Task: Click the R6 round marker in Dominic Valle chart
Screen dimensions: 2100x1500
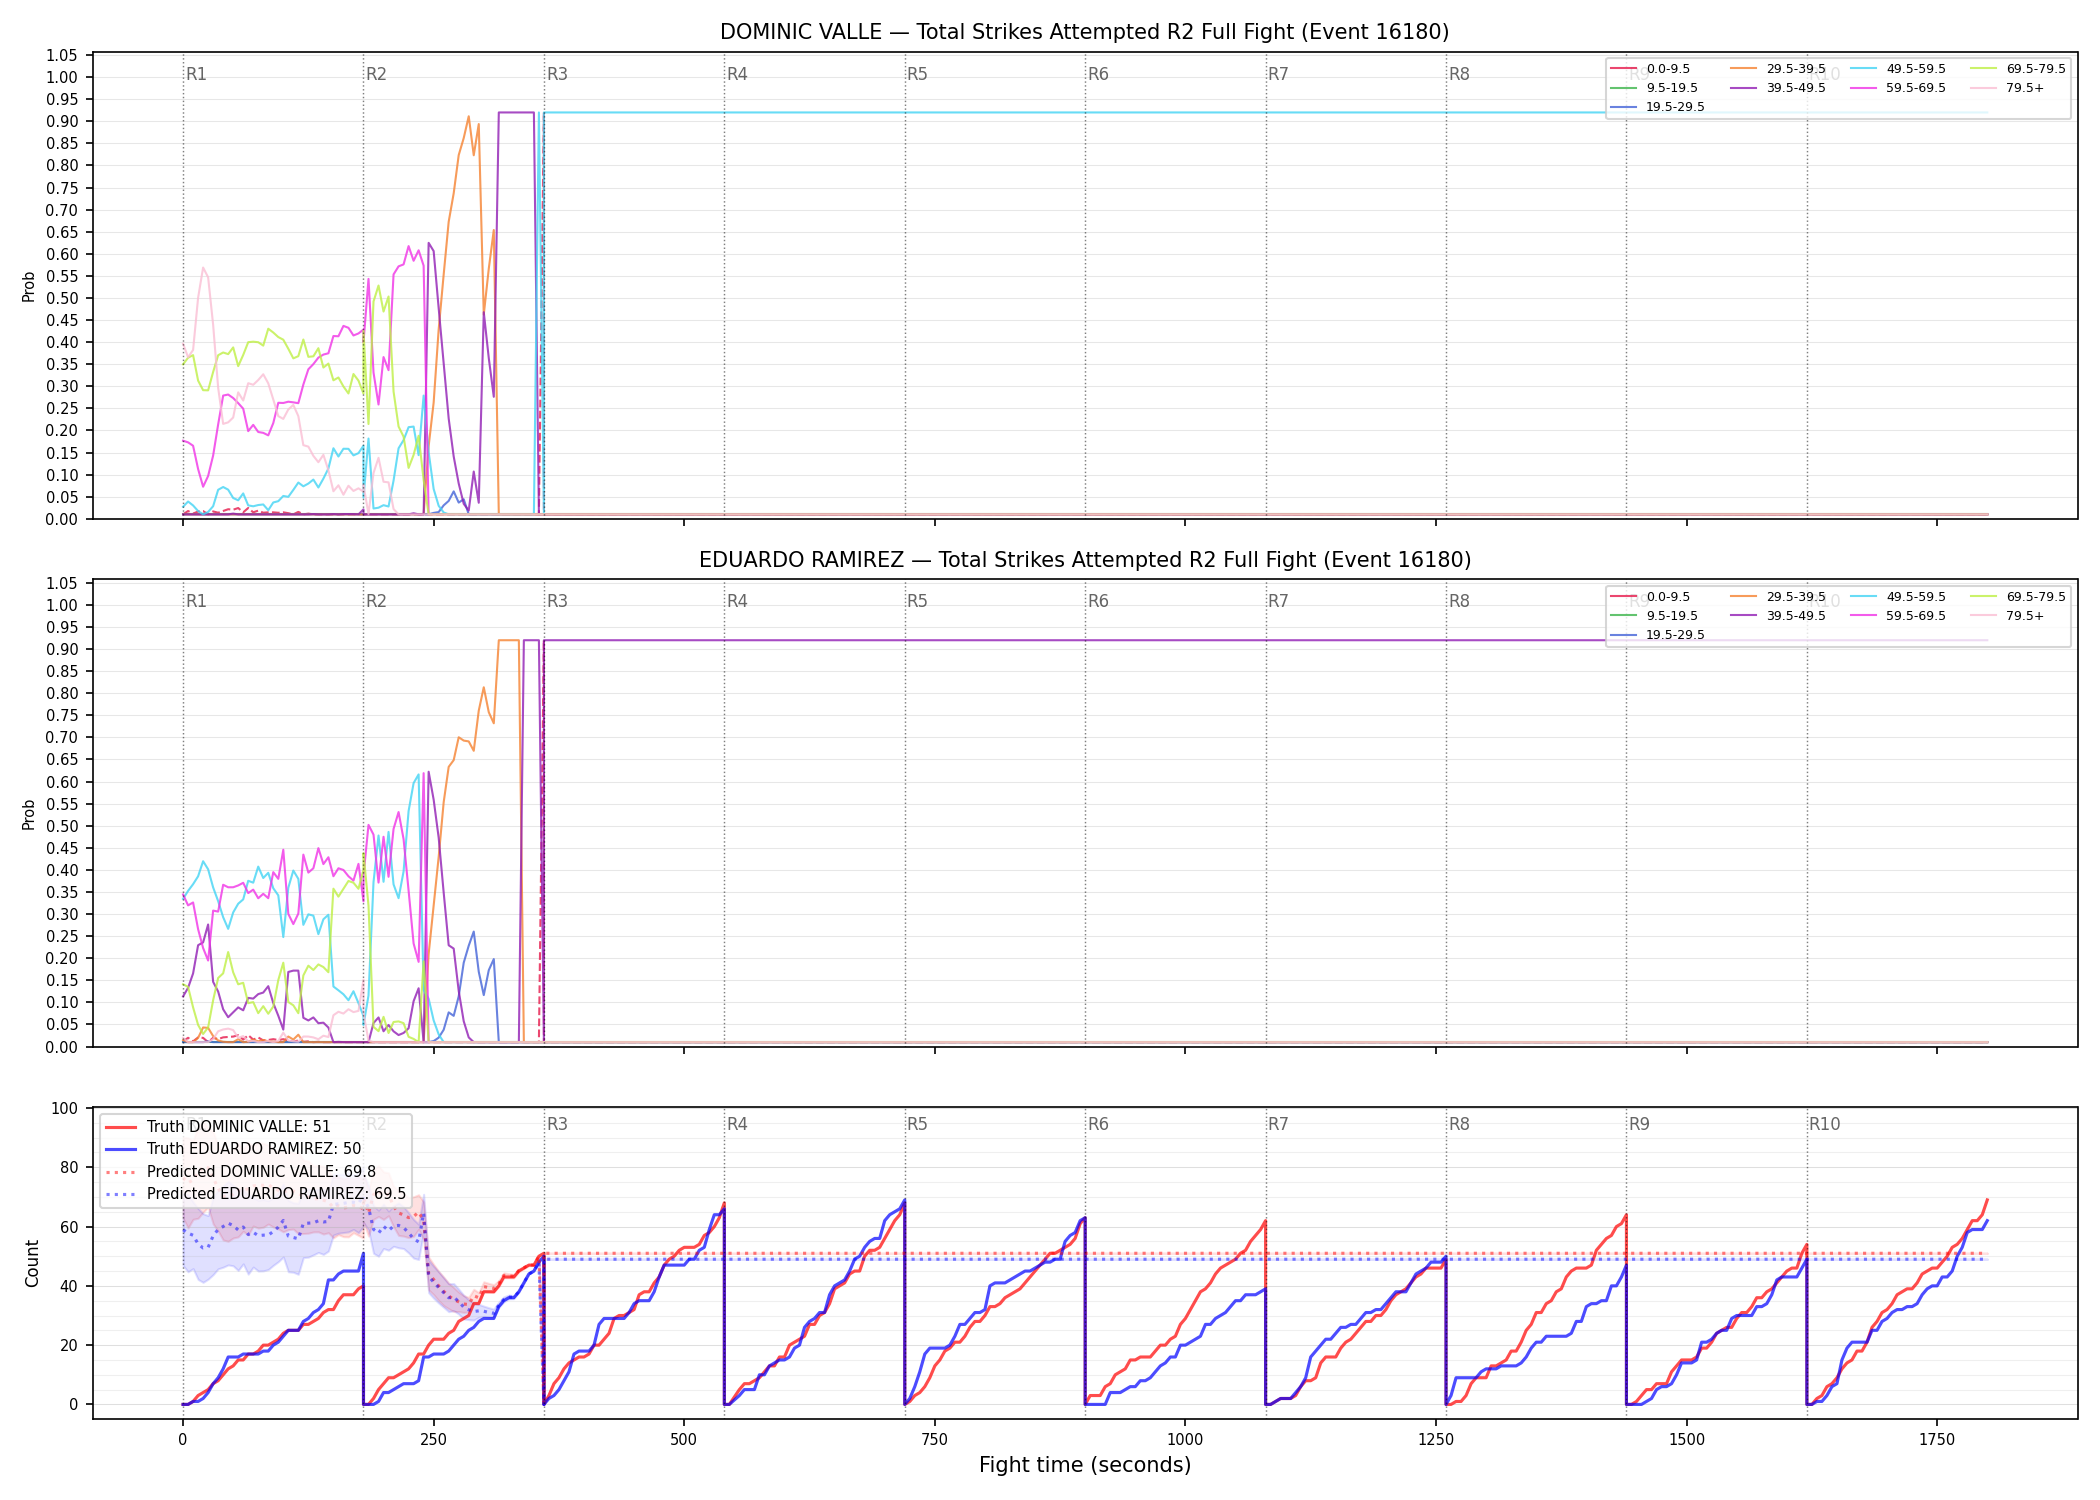Action: coord(1098,74)
